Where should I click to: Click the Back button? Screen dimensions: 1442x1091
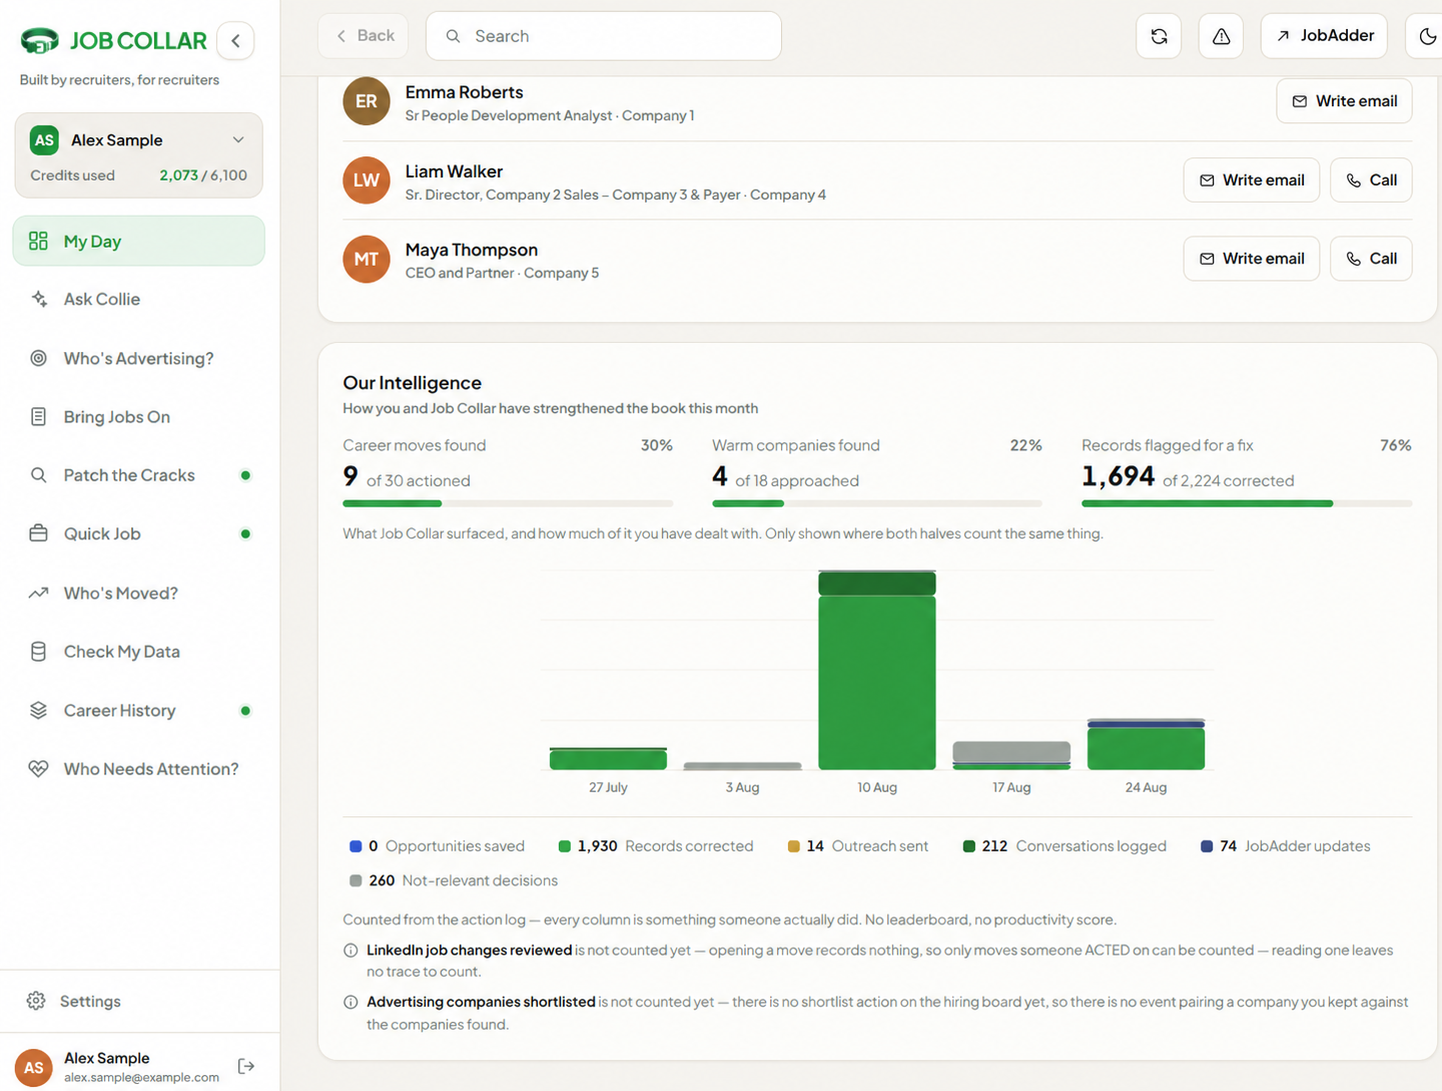click(364, 36)
